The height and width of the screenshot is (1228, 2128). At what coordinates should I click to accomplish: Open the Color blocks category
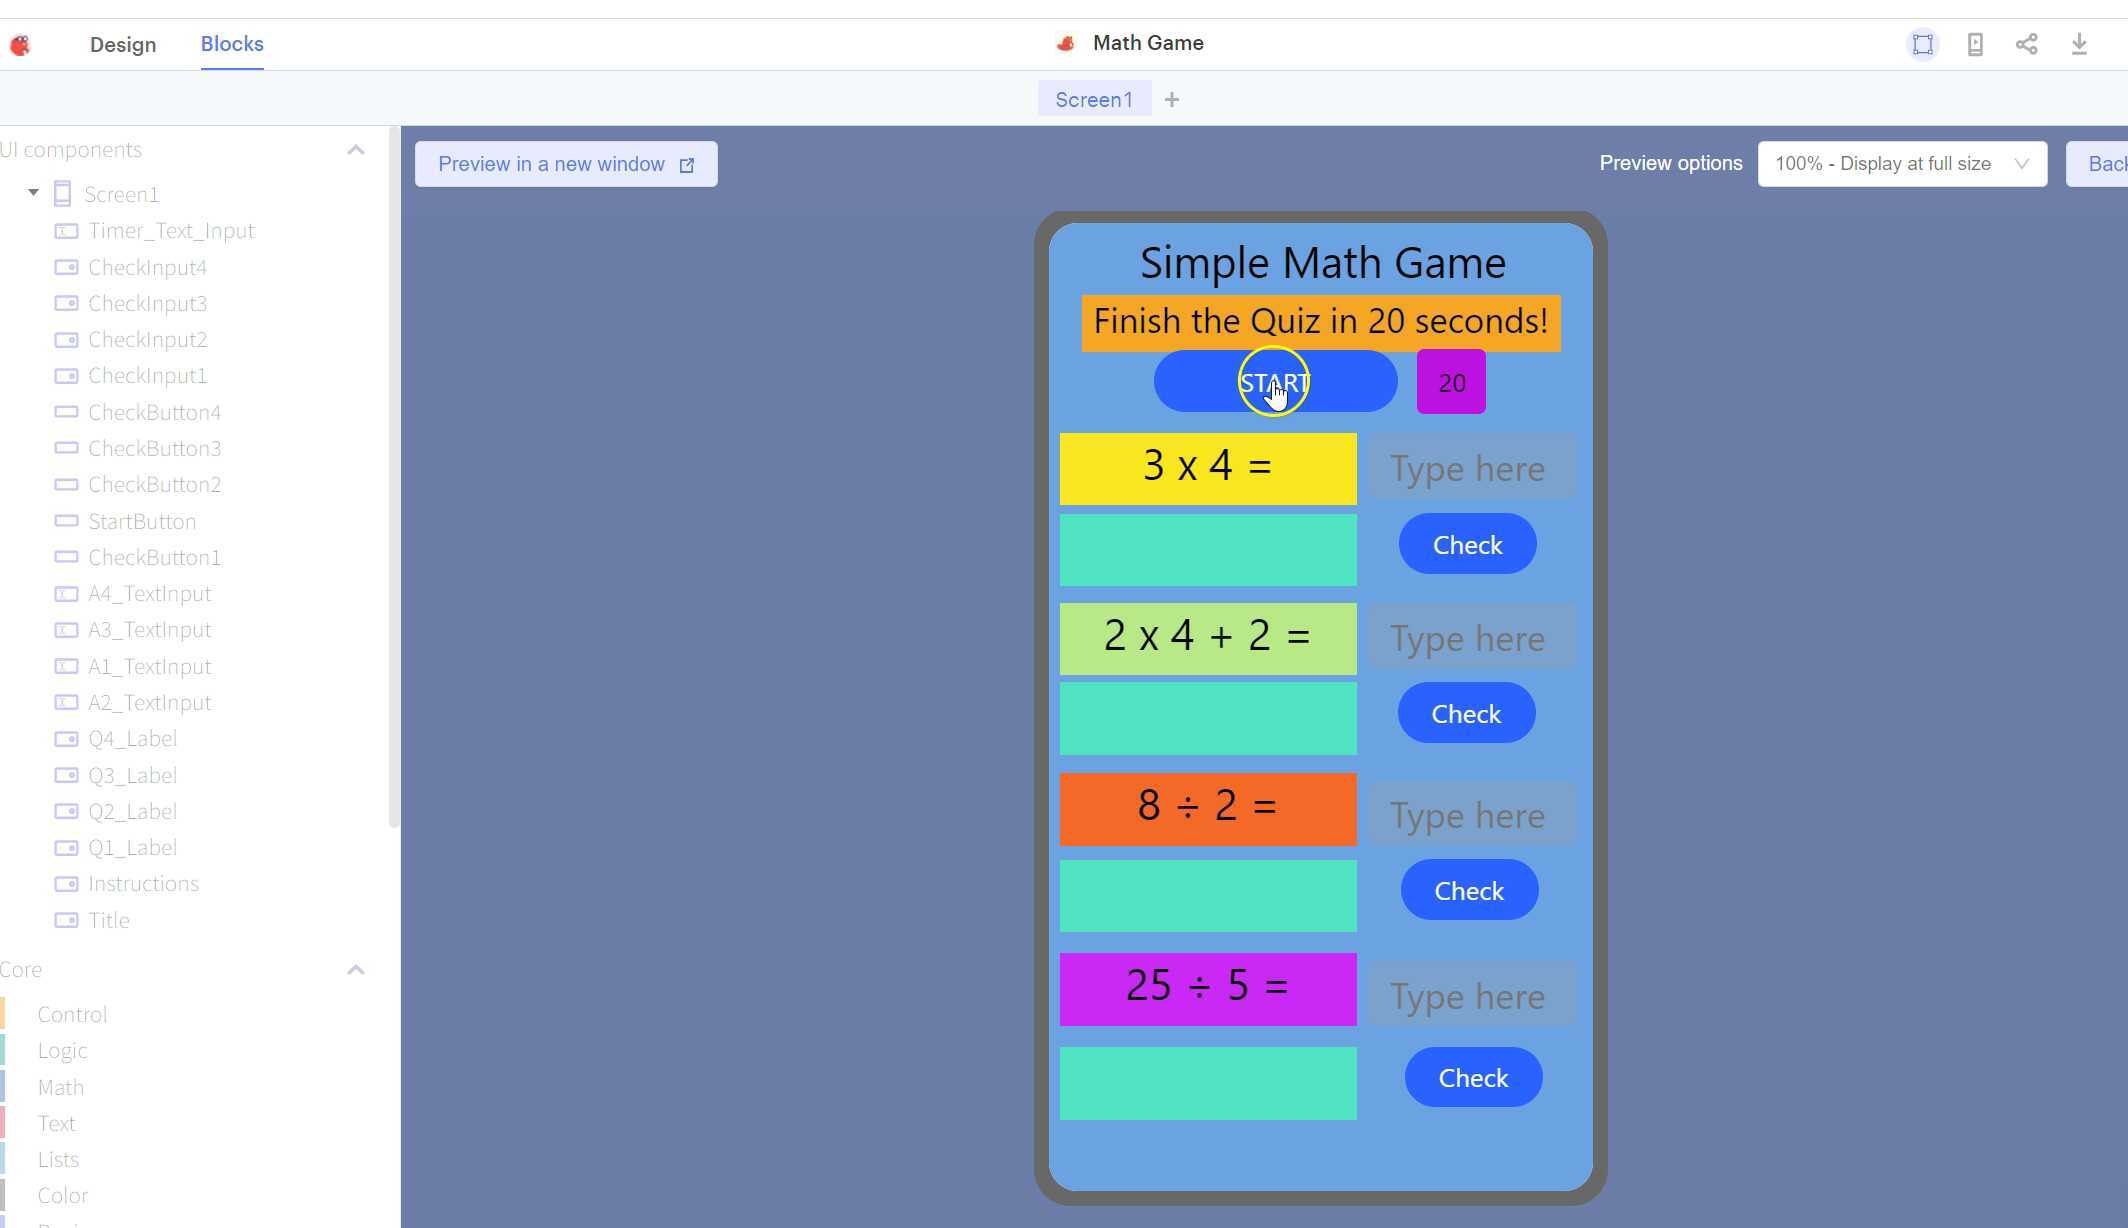pyautogui.click(x=63, y=1196)
